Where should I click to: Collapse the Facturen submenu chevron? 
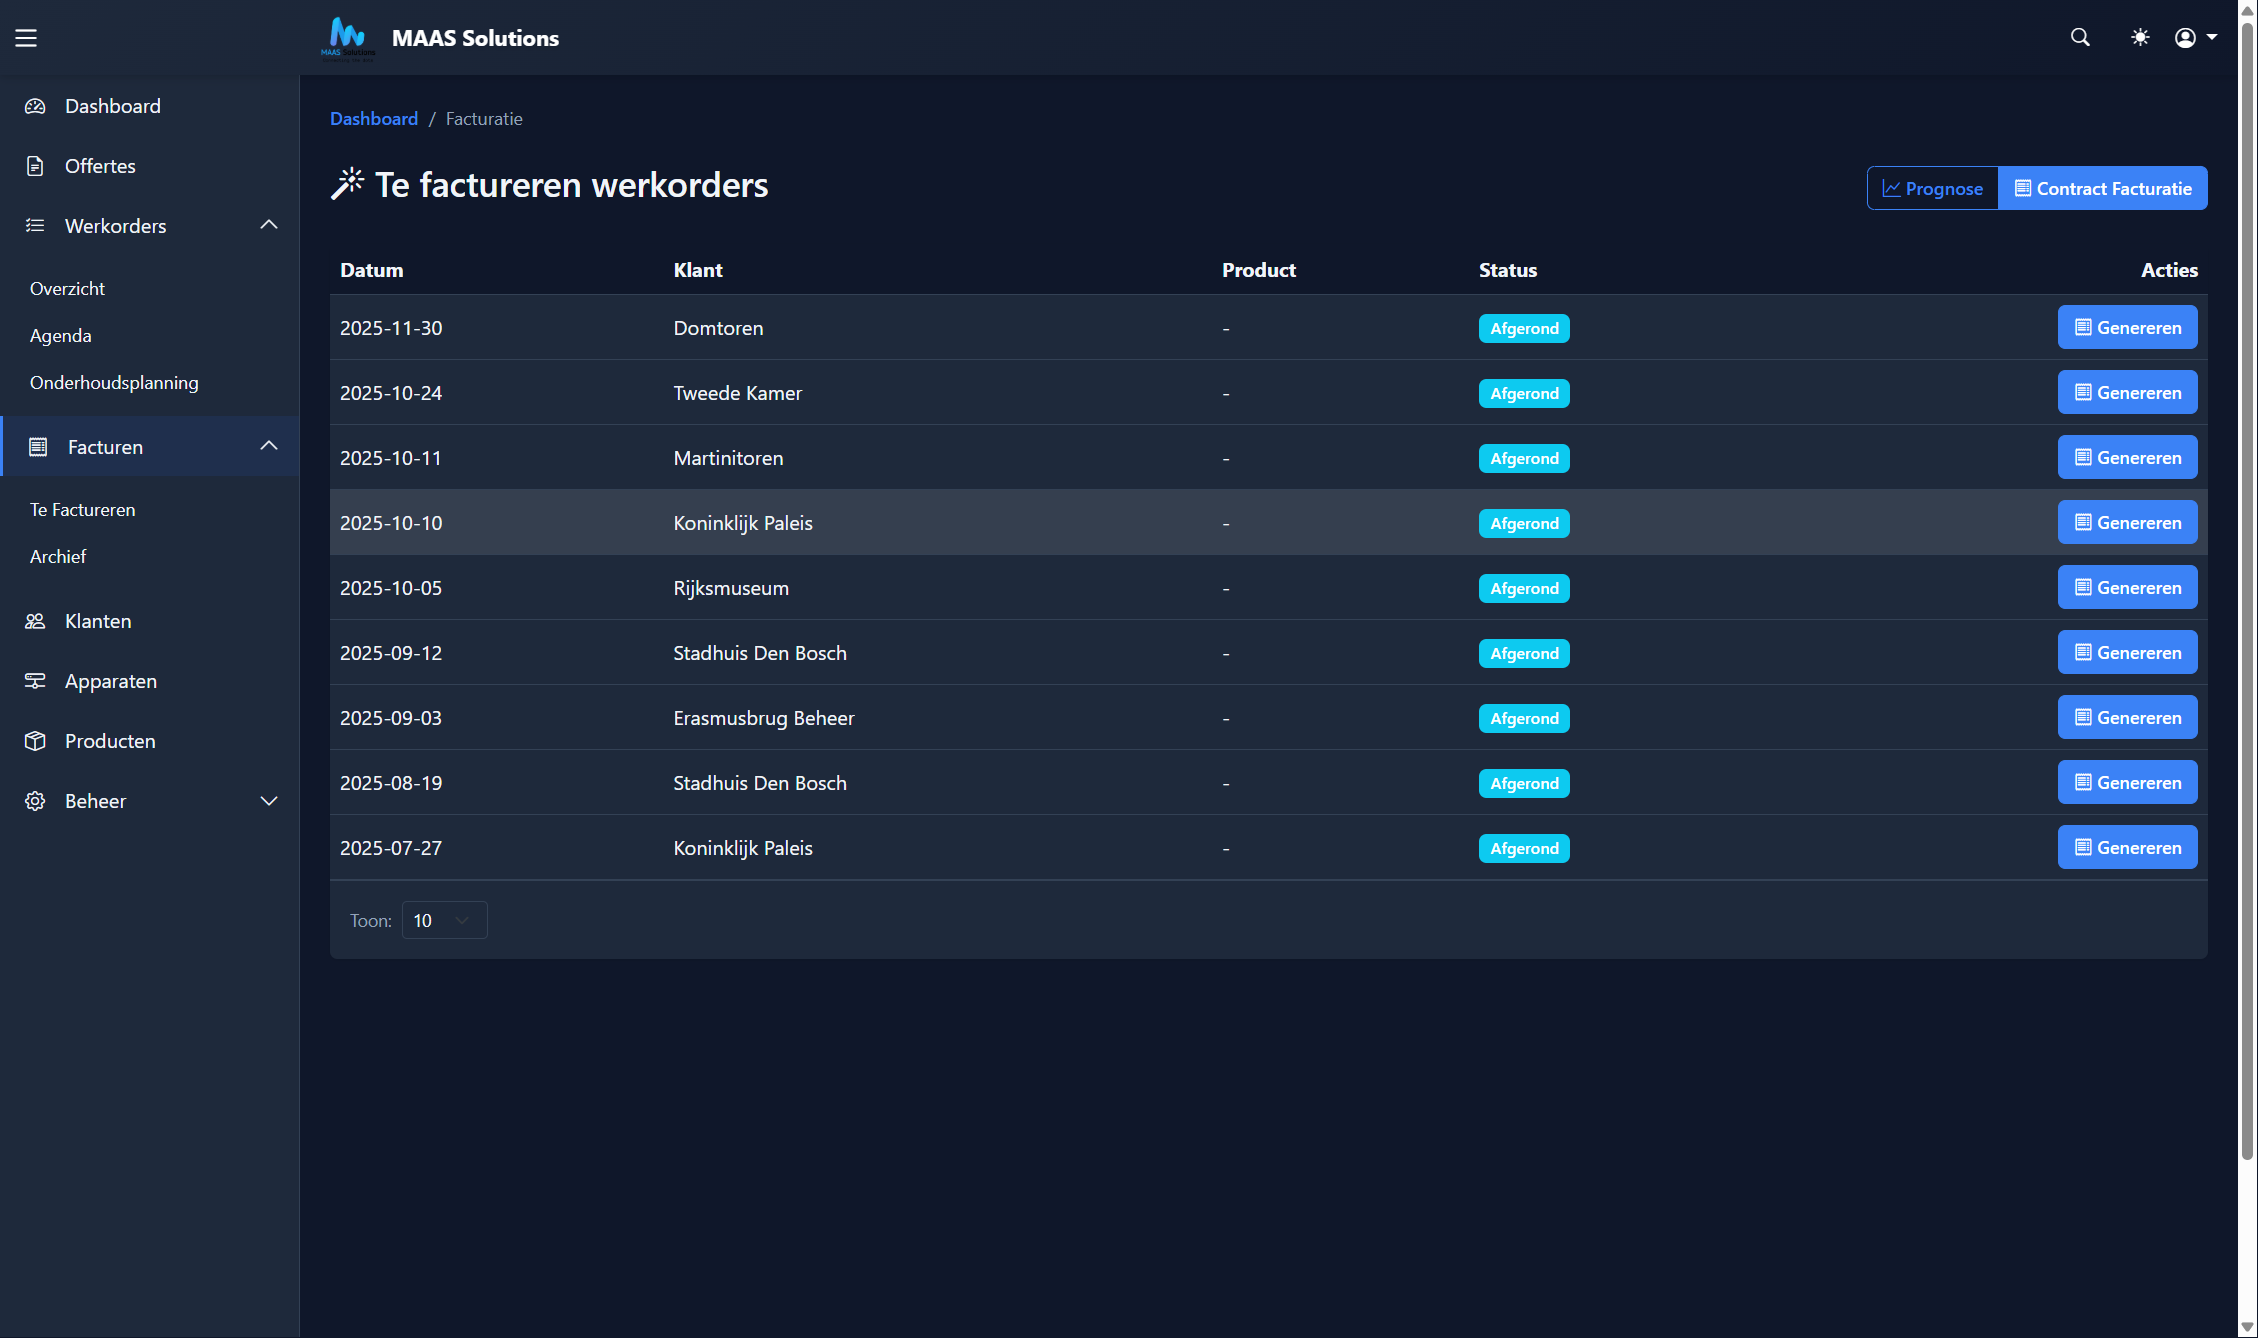coord(269,446)
